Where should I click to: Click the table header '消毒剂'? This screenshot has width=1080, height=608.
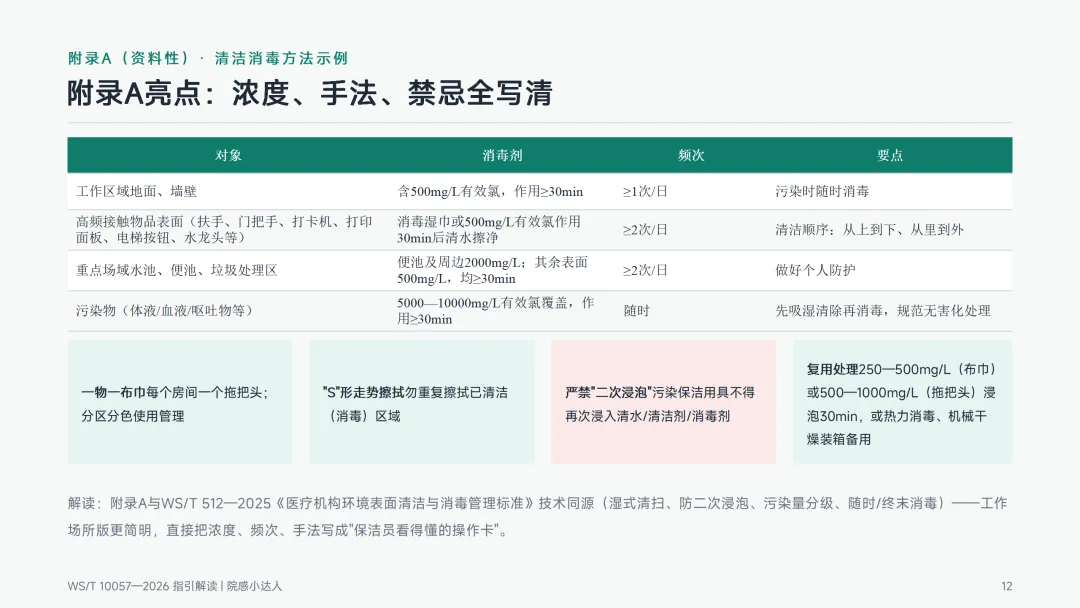502,156
